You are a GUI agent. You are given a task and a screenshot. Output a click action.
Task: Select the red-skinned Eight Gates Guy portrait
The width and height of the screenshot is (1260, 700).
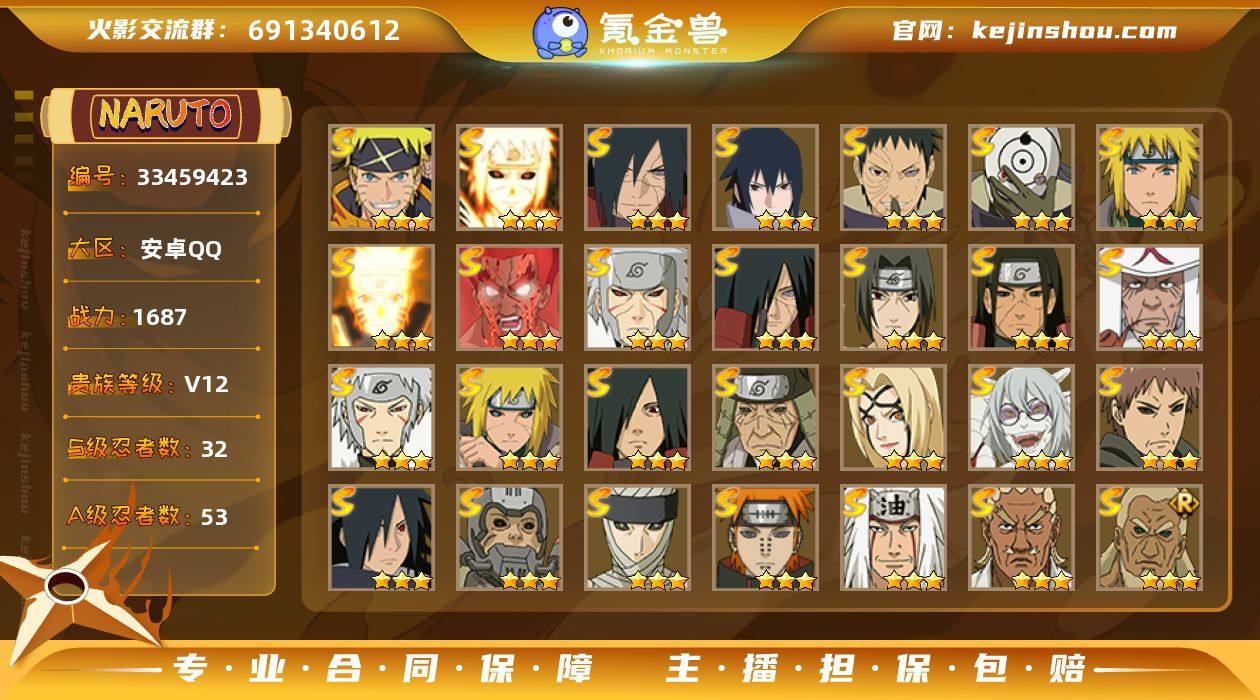tap(509, 297)
